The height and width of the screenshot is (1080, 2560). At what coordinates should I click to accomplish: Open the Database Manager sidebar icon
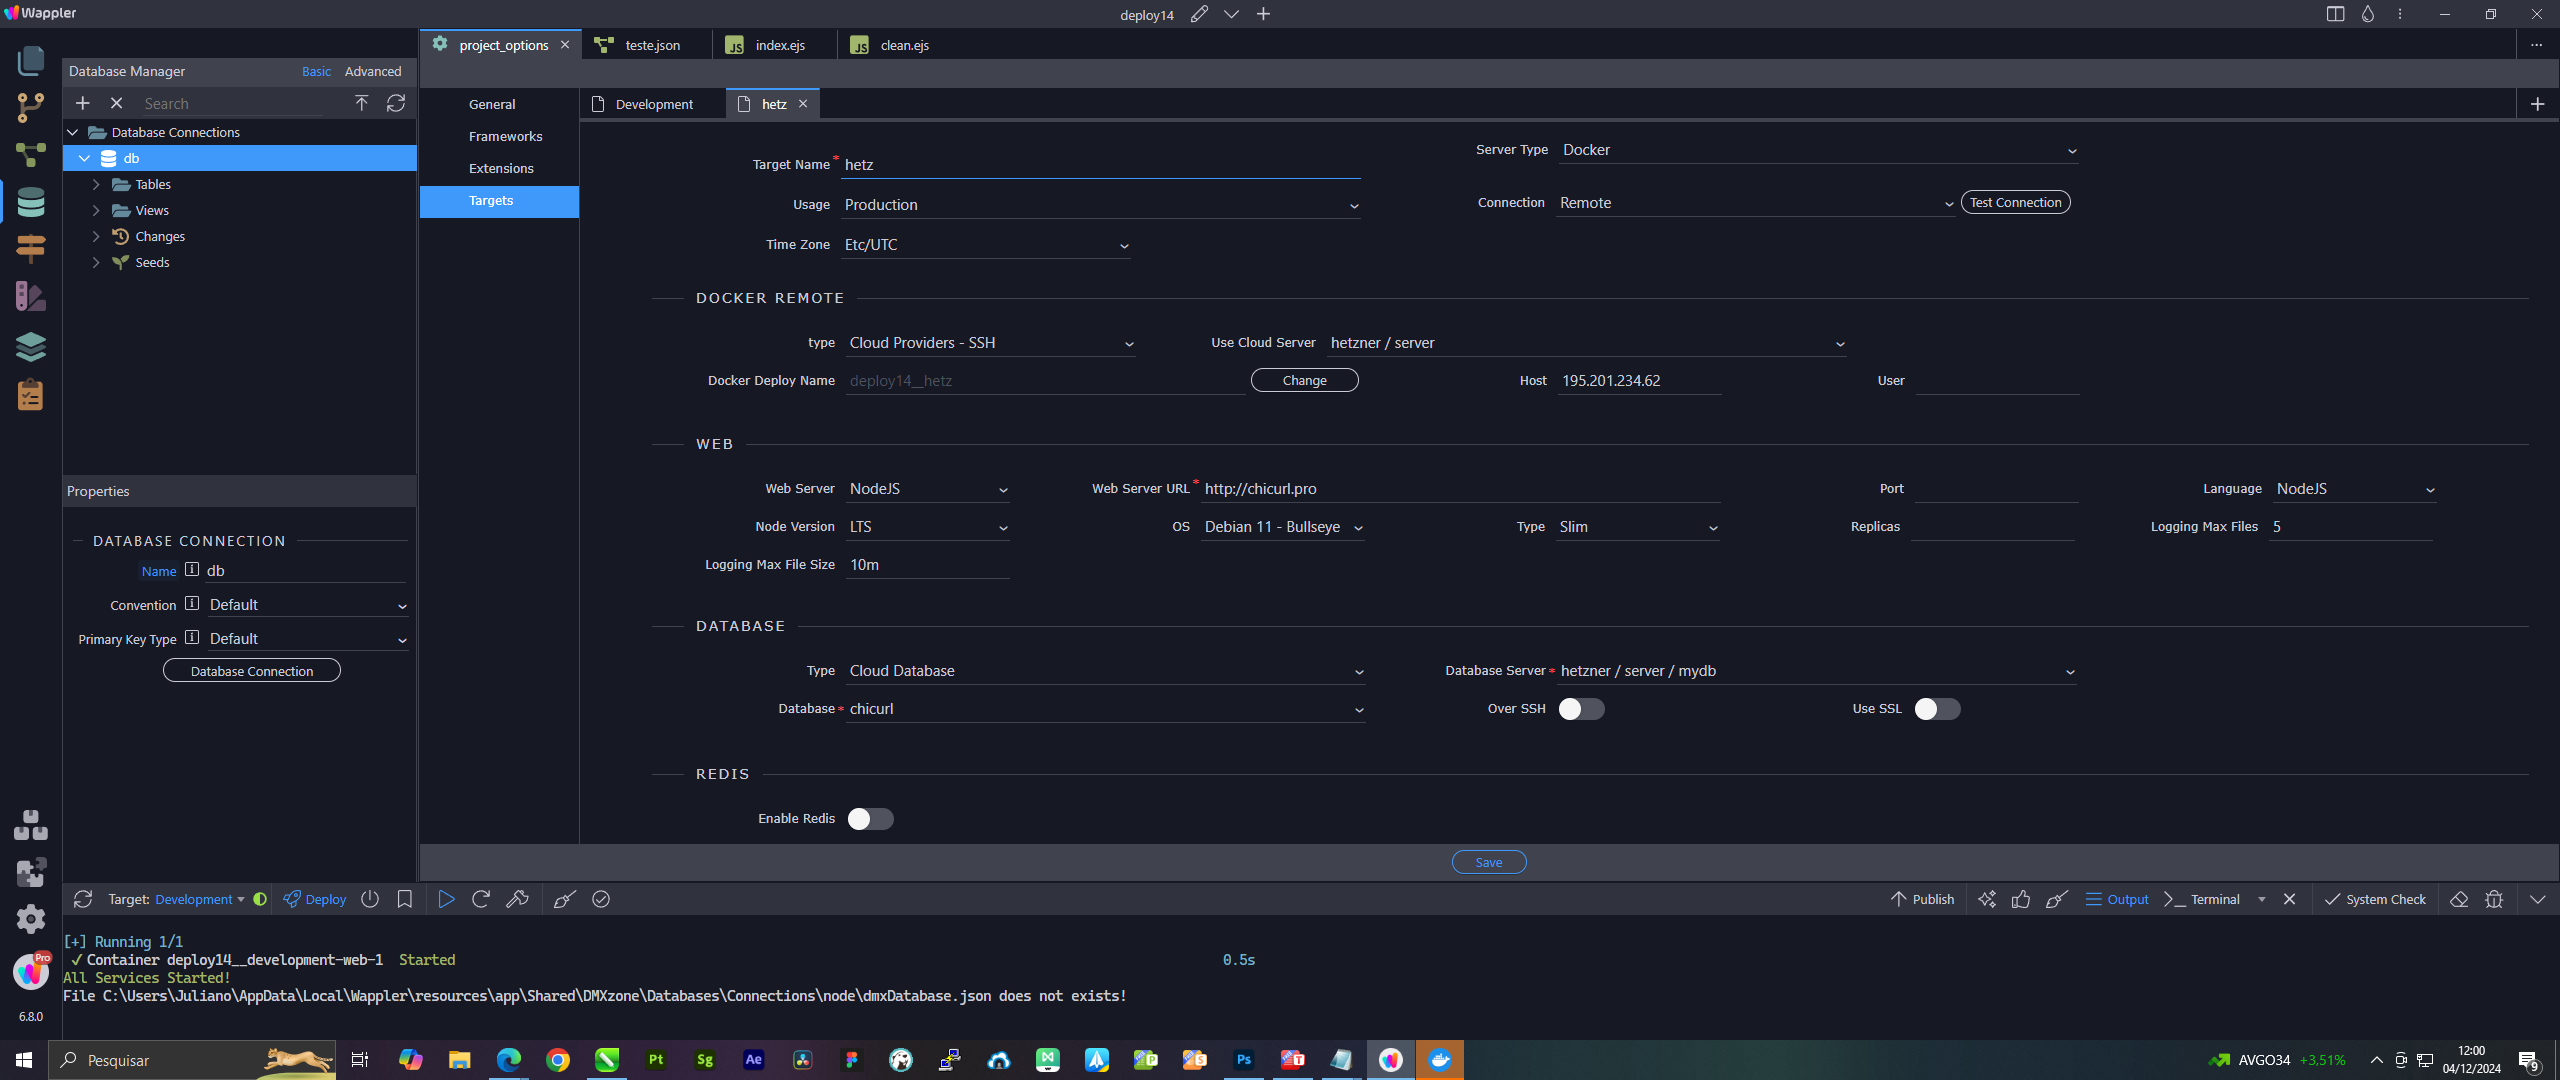pos(31,203)
